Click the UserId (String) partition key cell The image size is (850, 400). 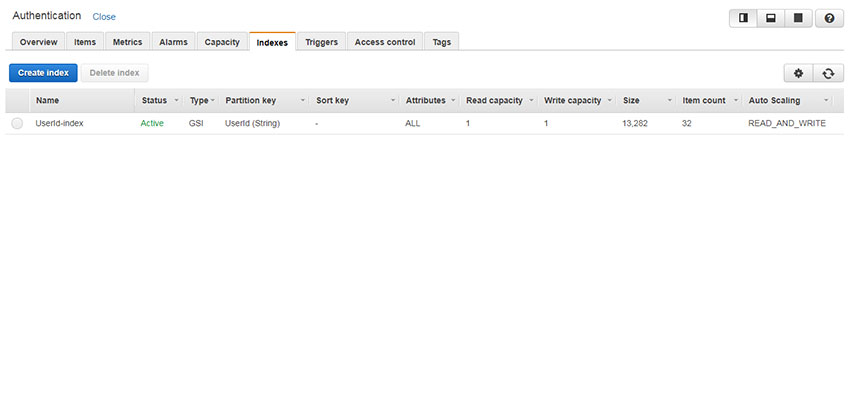point(253,124)
